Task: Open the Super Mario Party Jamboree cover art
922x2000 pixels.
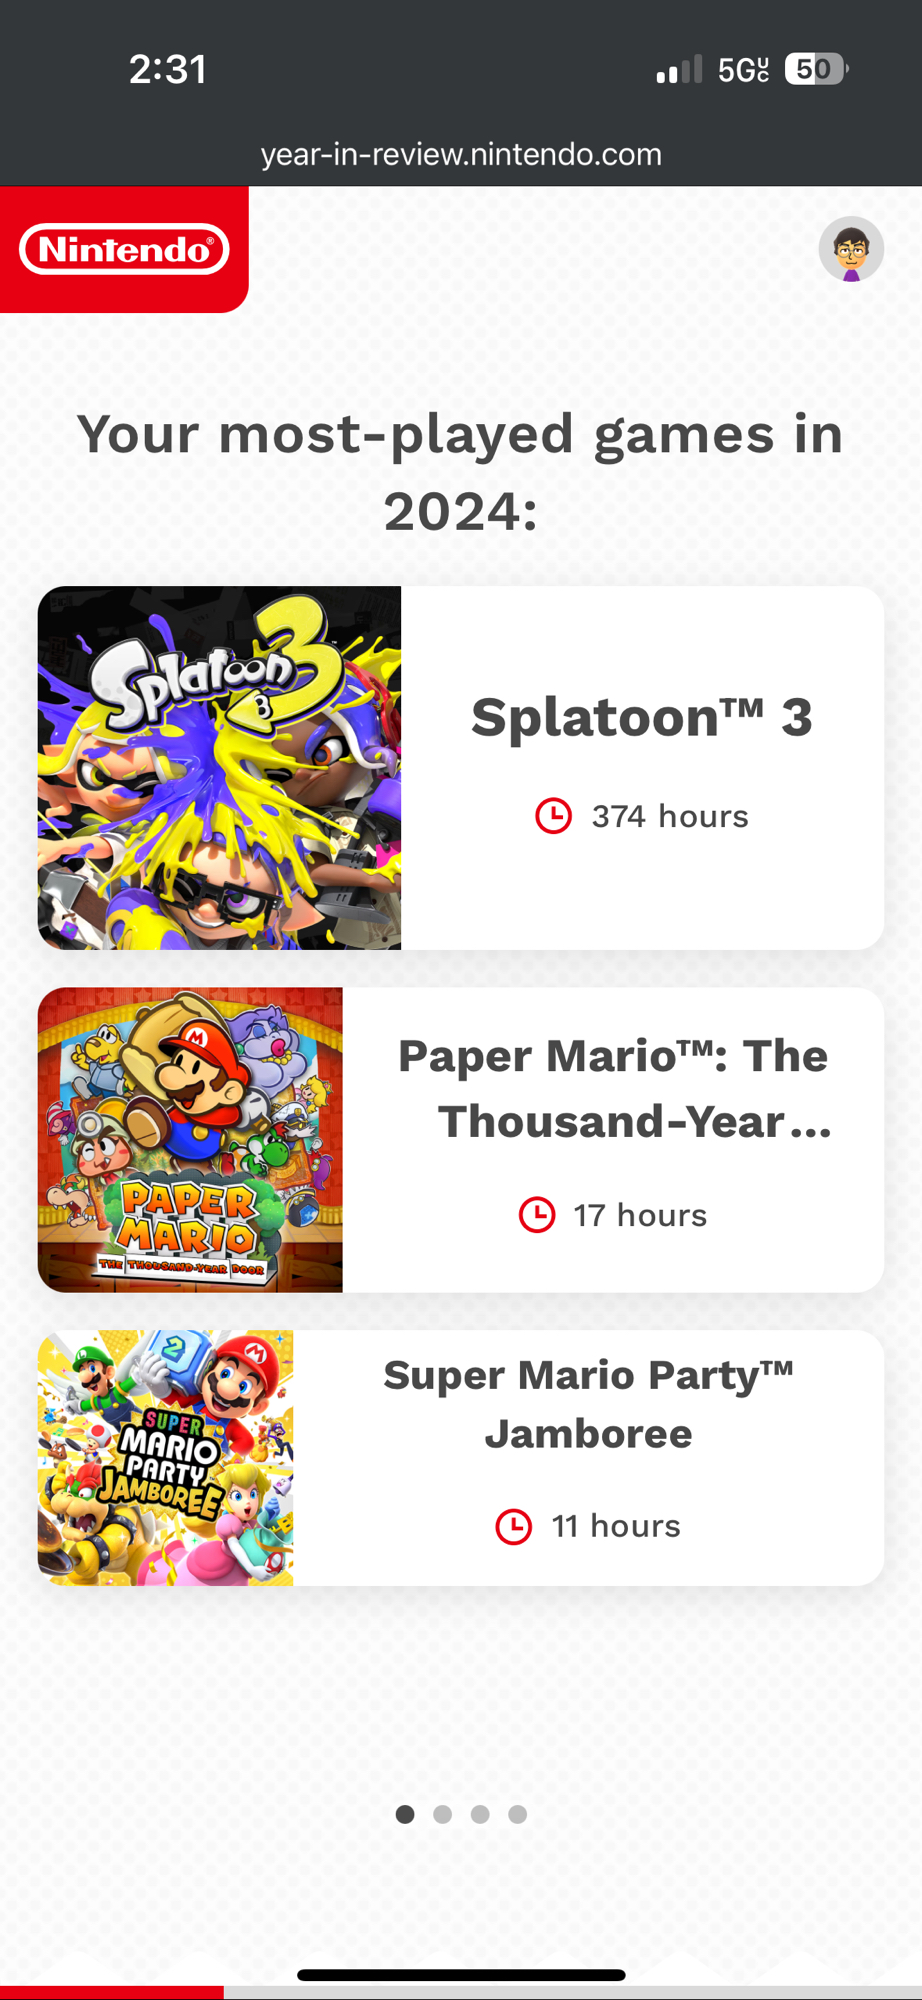Action: [x=166, y=1458]
